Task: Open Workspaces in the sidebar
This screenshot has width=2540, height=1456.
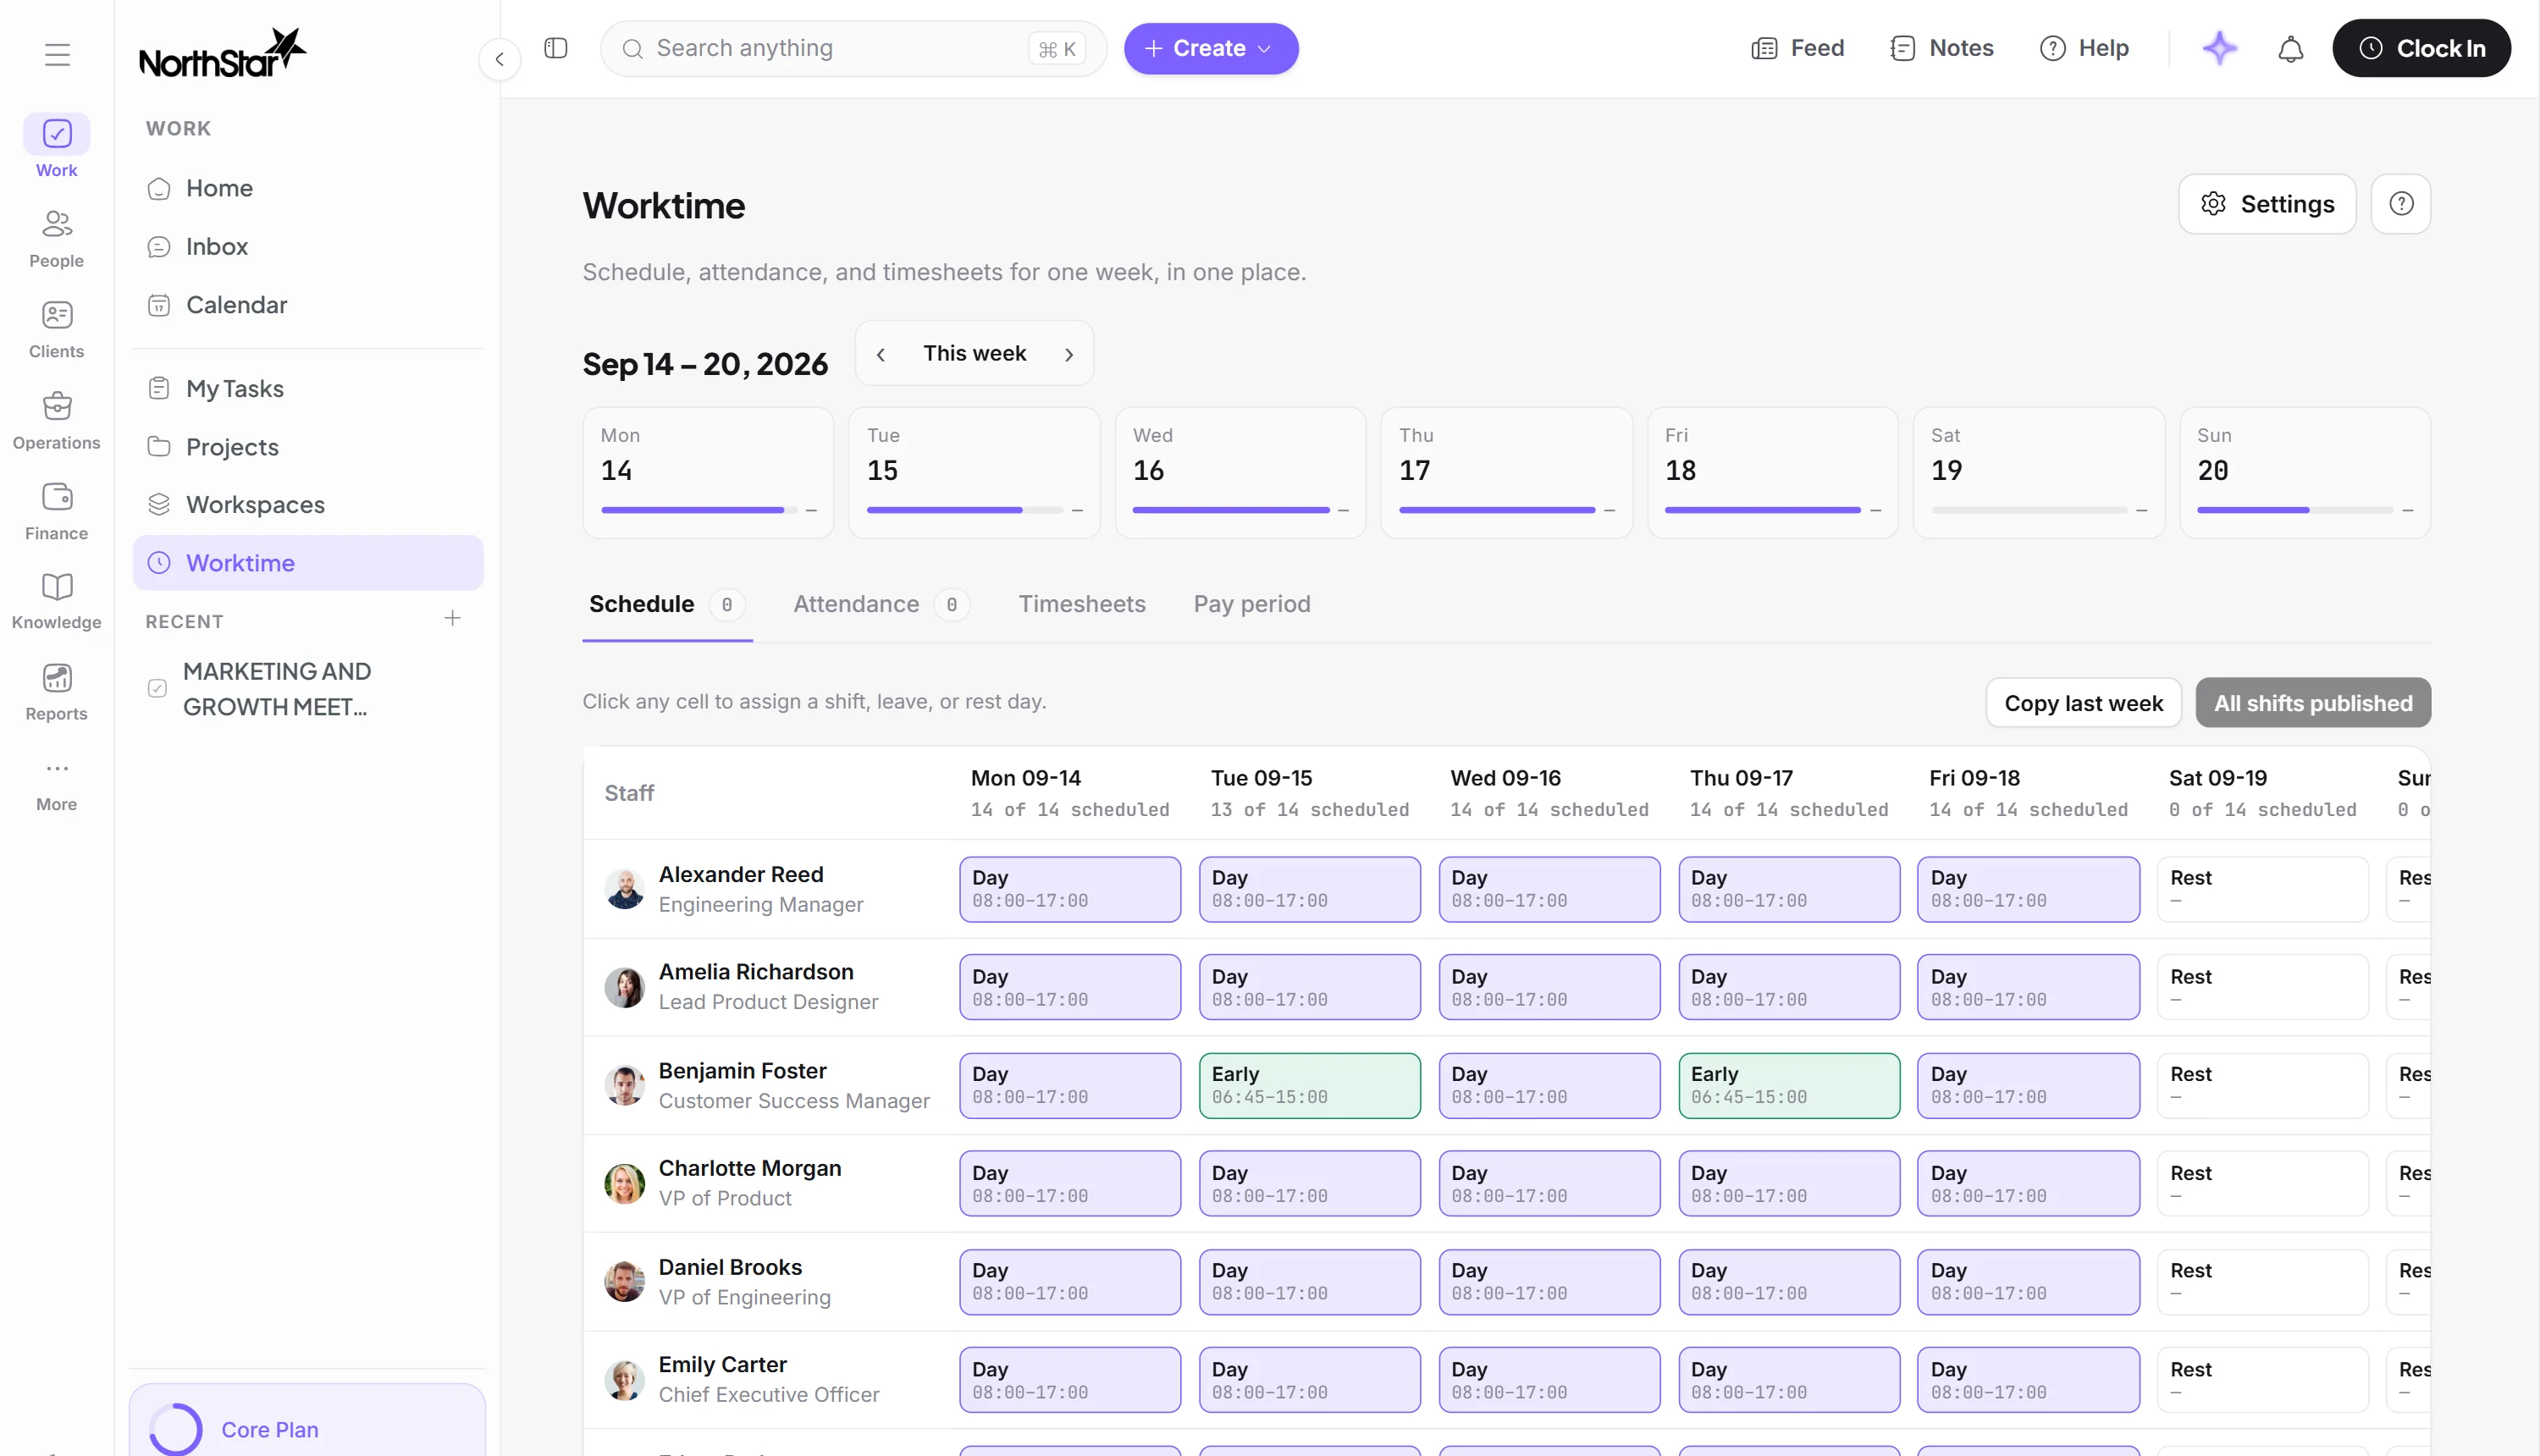Action: click(x=308, y=505)
